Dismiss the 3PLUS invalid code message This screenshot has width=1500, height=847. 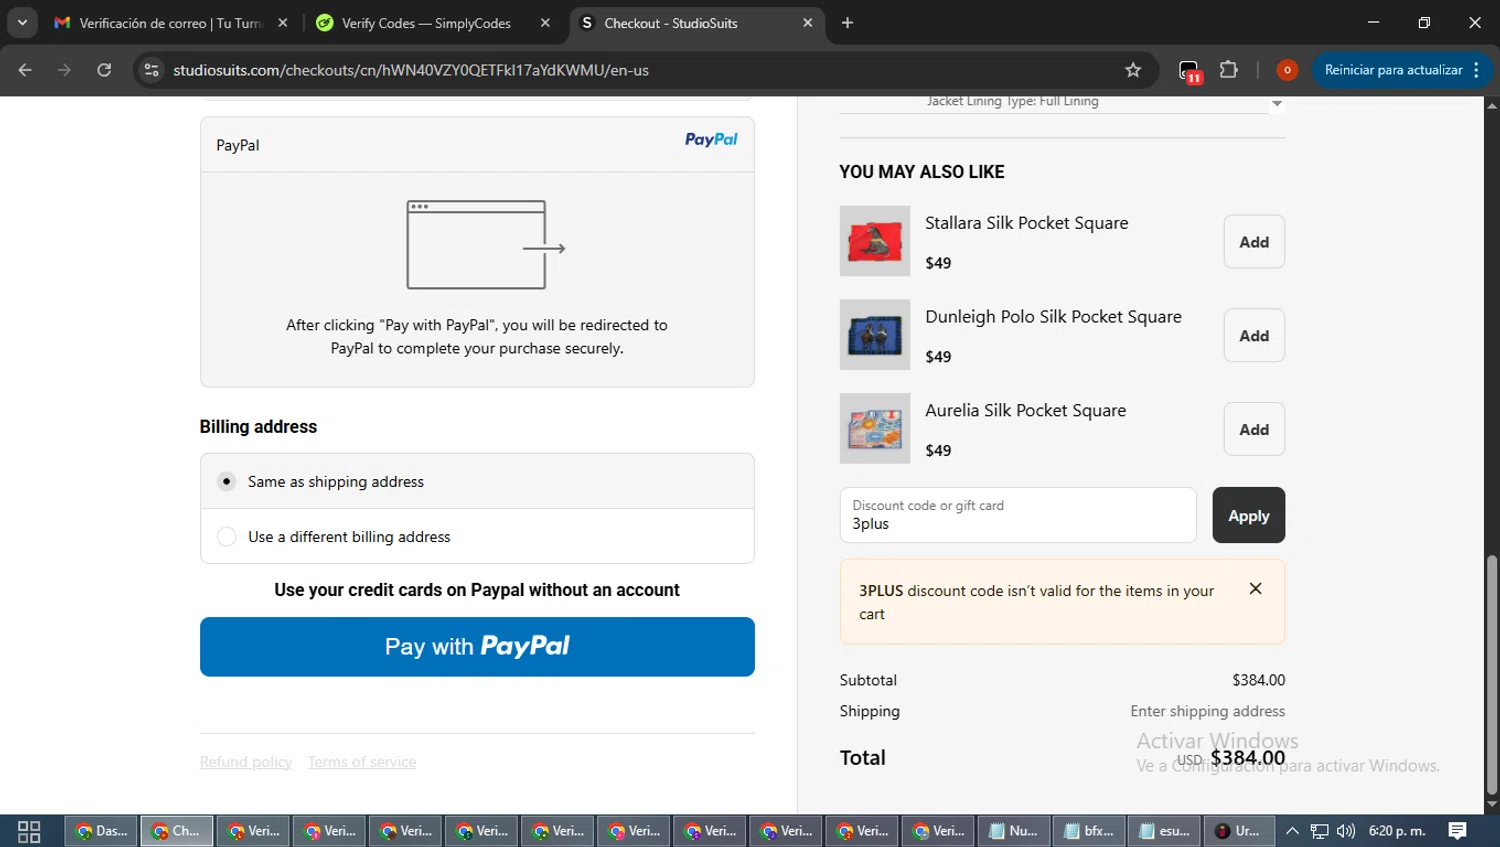tap(1256, 589)
